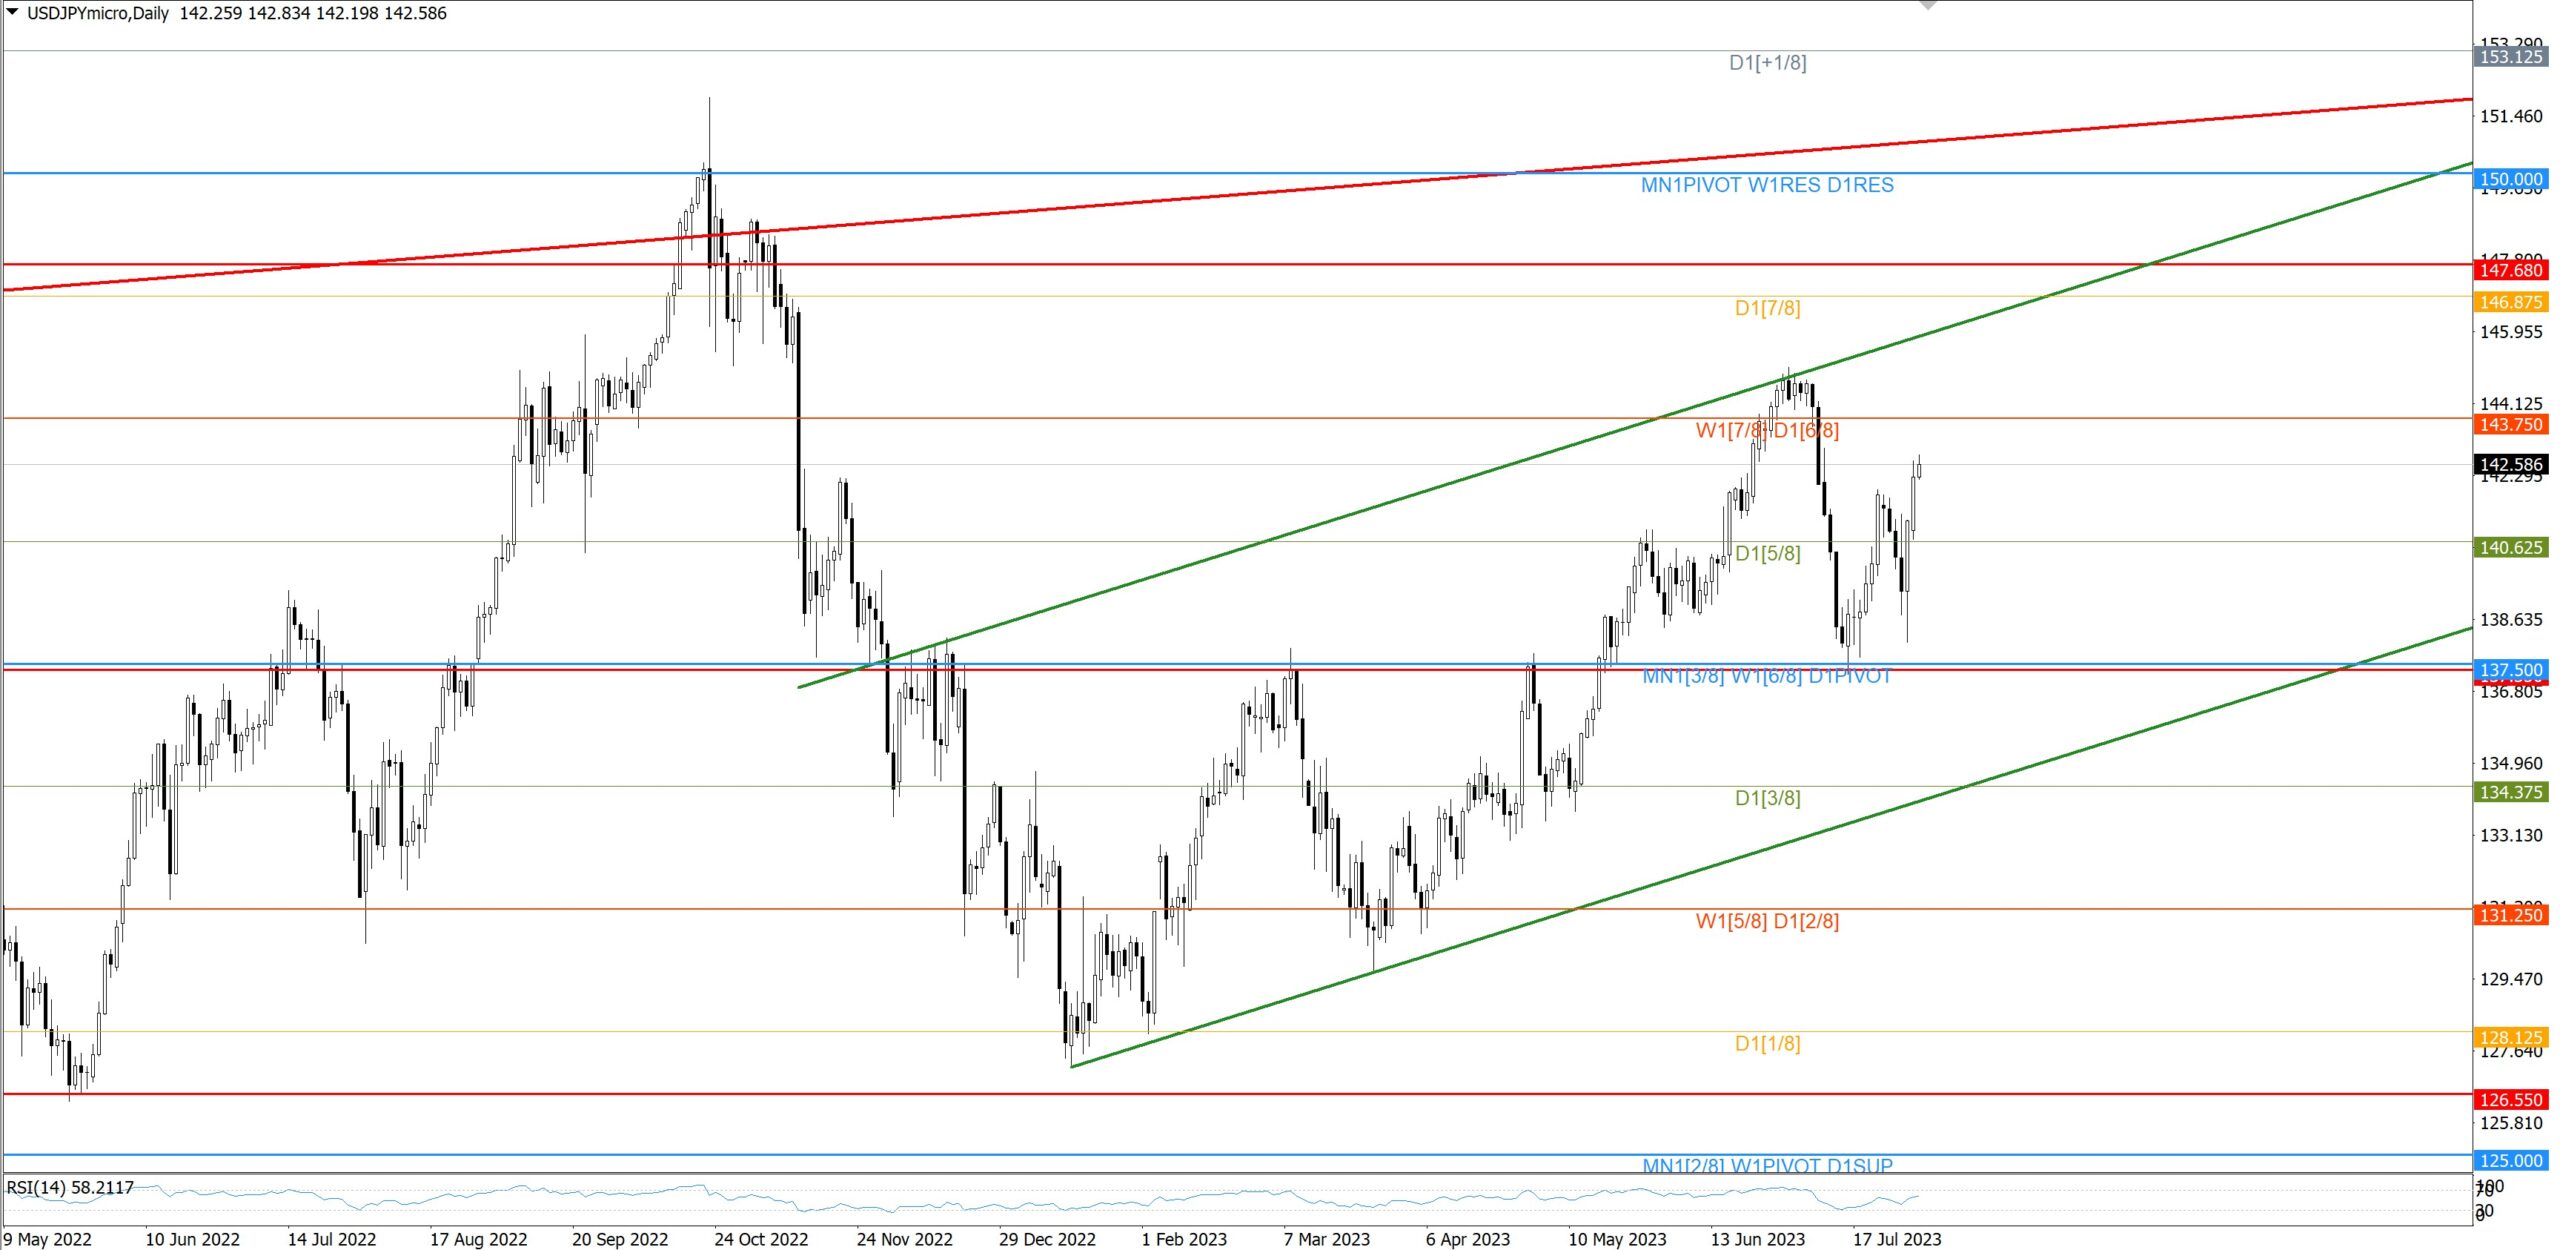Click the RSI(14) 58.2117 indicator label
Screen dimensions: 2560x1250
click(70, 1187)
